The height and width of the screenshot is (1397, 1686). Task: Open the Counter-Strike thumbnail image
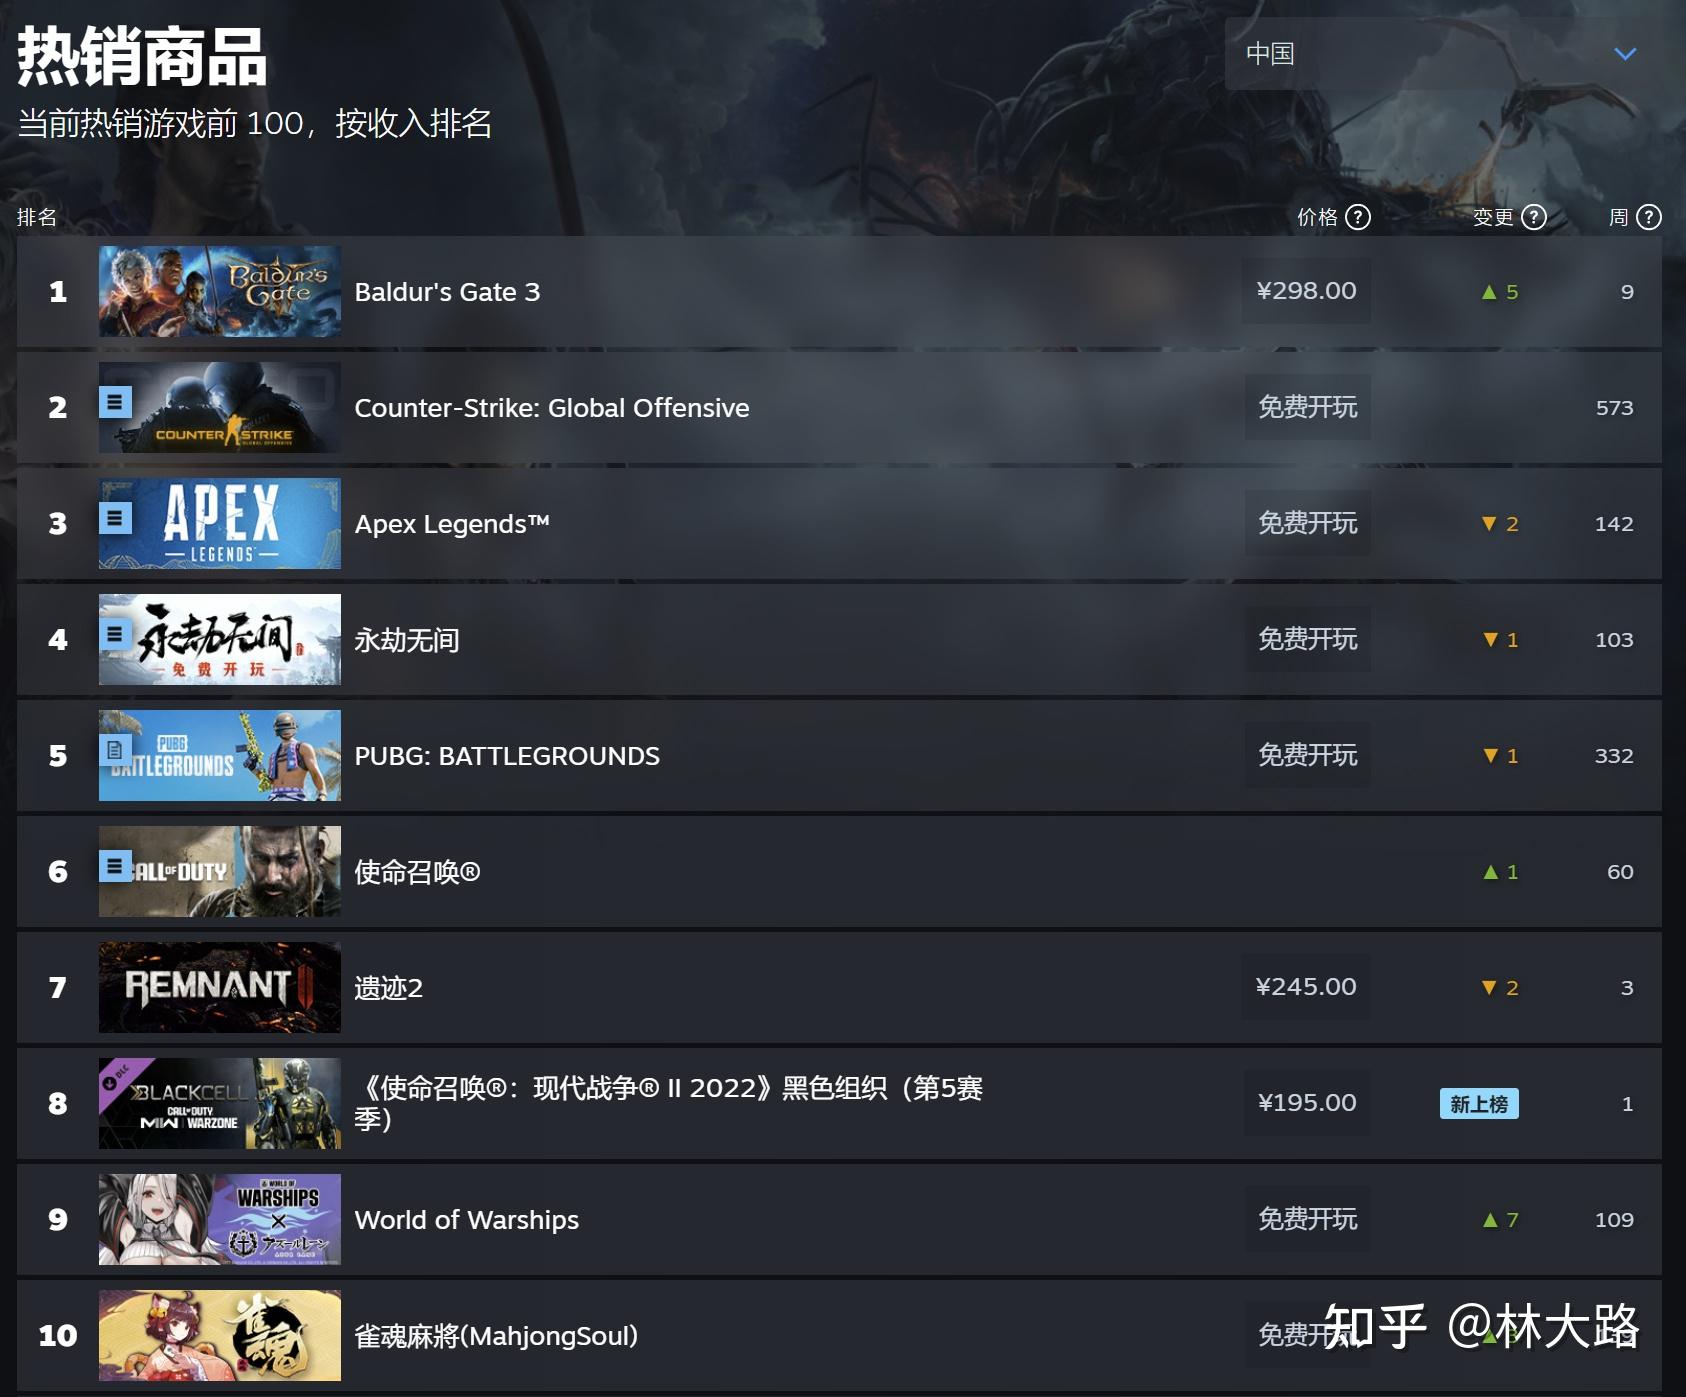[220, 407]
